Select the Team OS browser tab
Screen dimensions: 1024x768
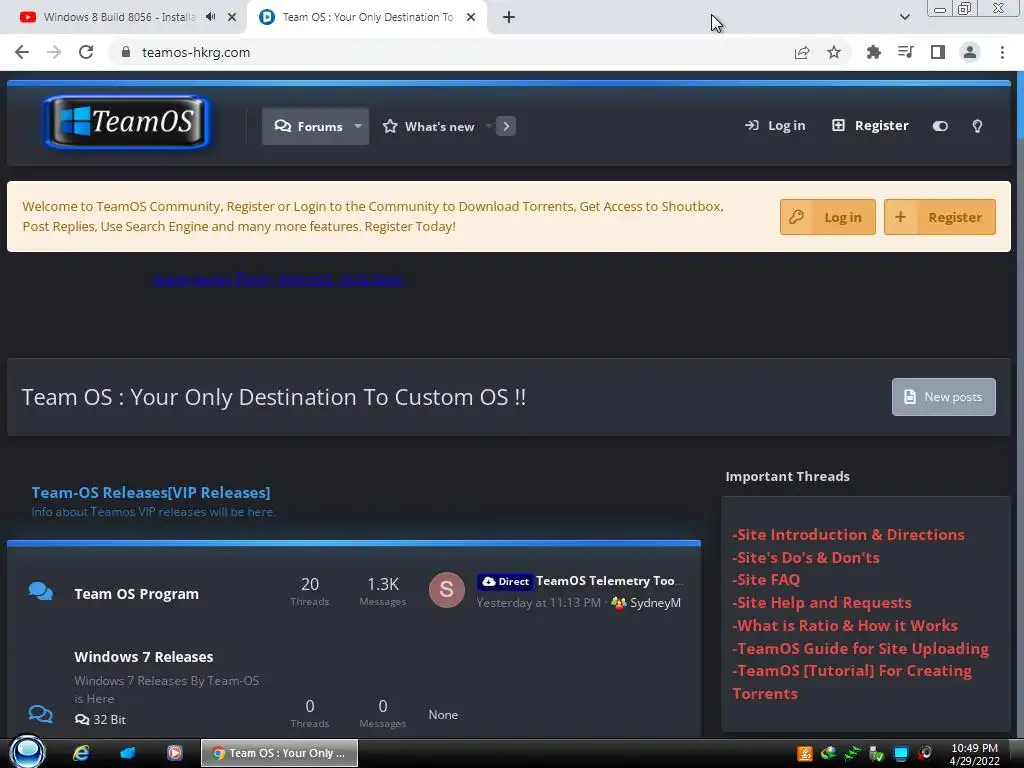[x=367, y=17]
